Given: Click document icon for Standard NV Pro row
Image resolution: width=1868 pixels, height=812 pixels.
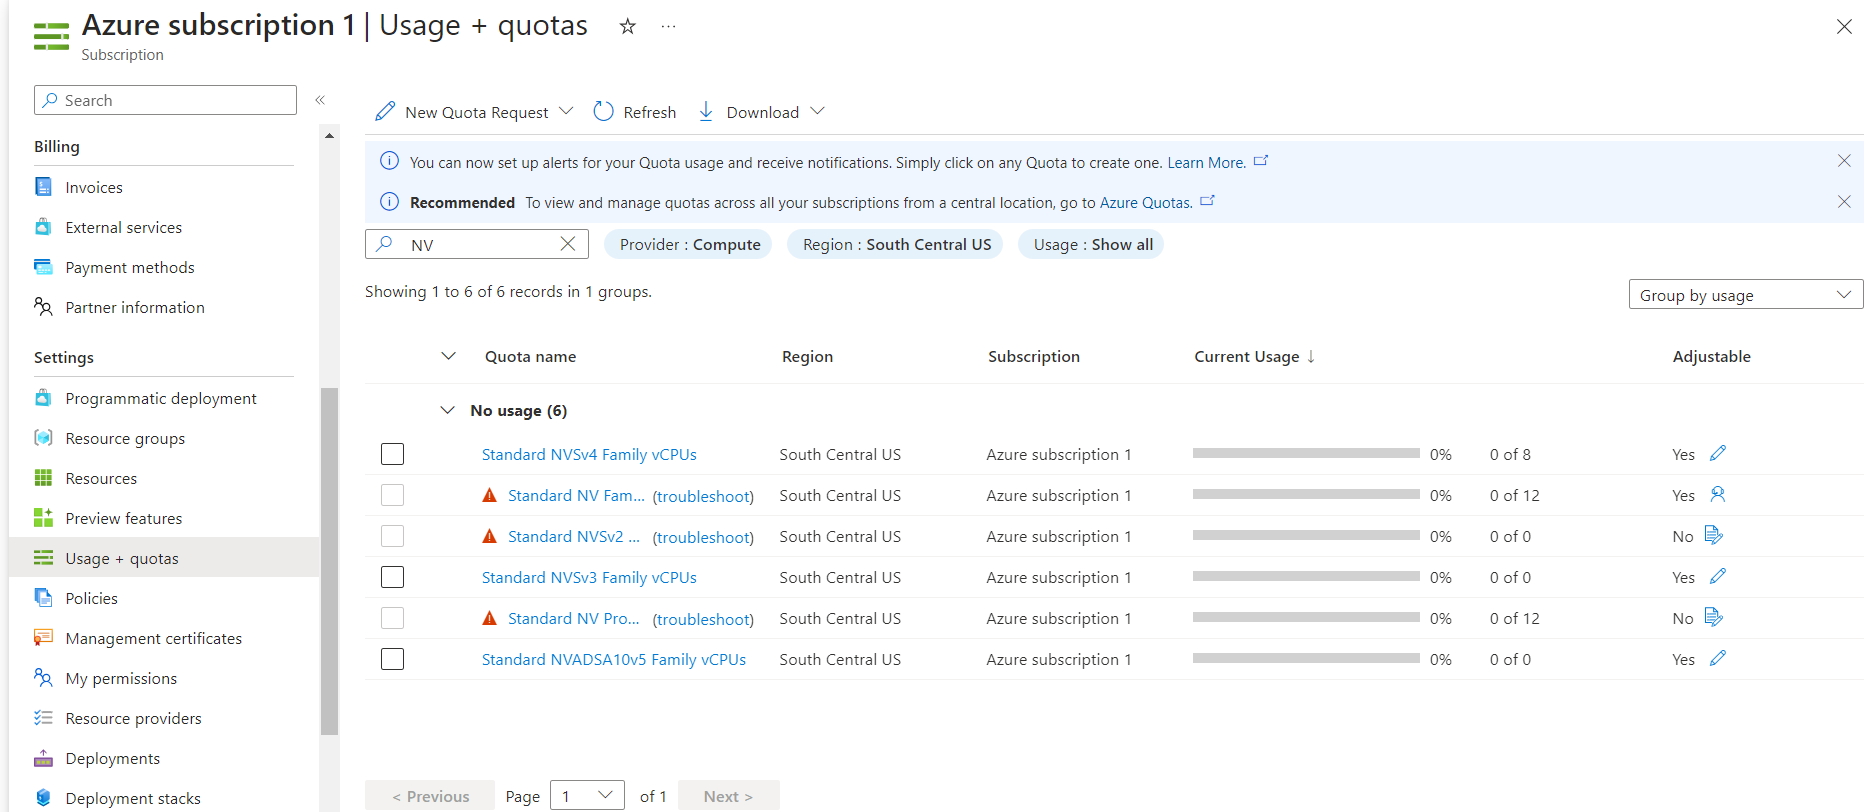Looking at the screenshot, I should (1714, 617).
